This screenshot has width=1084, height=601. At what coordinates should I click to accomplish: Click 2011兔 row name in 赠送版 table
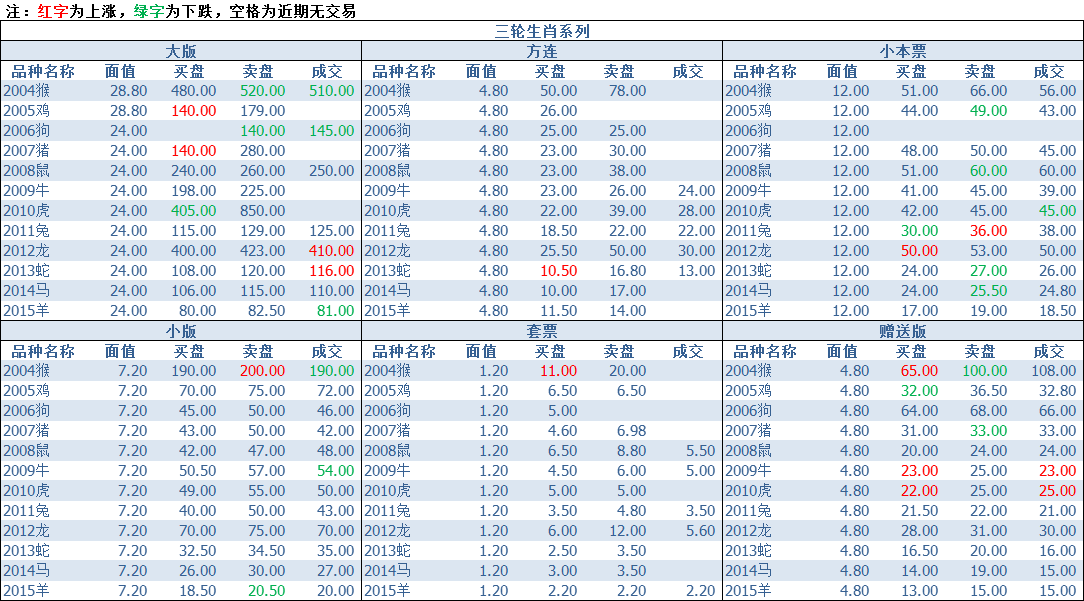749,511
